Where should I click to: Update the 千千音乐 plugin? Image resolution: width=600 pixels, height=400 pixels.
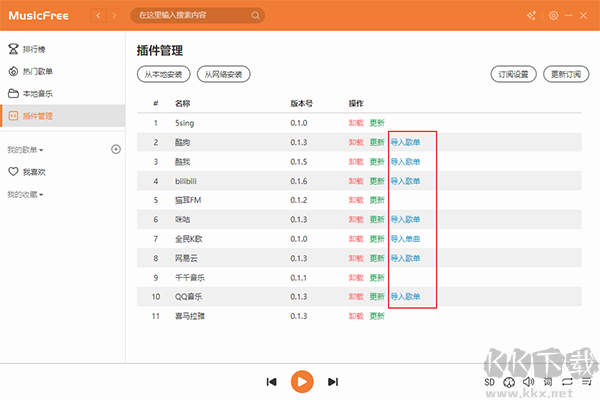coord(377,278)
